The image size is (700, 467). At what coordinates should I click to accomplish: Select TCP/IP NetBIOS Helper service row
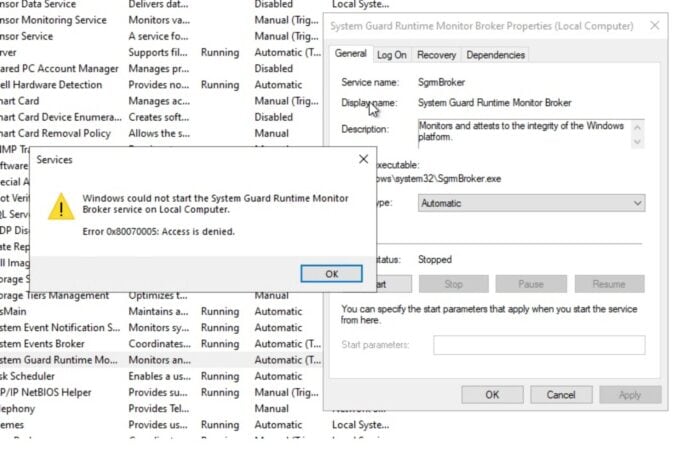(x=161, y=392)
